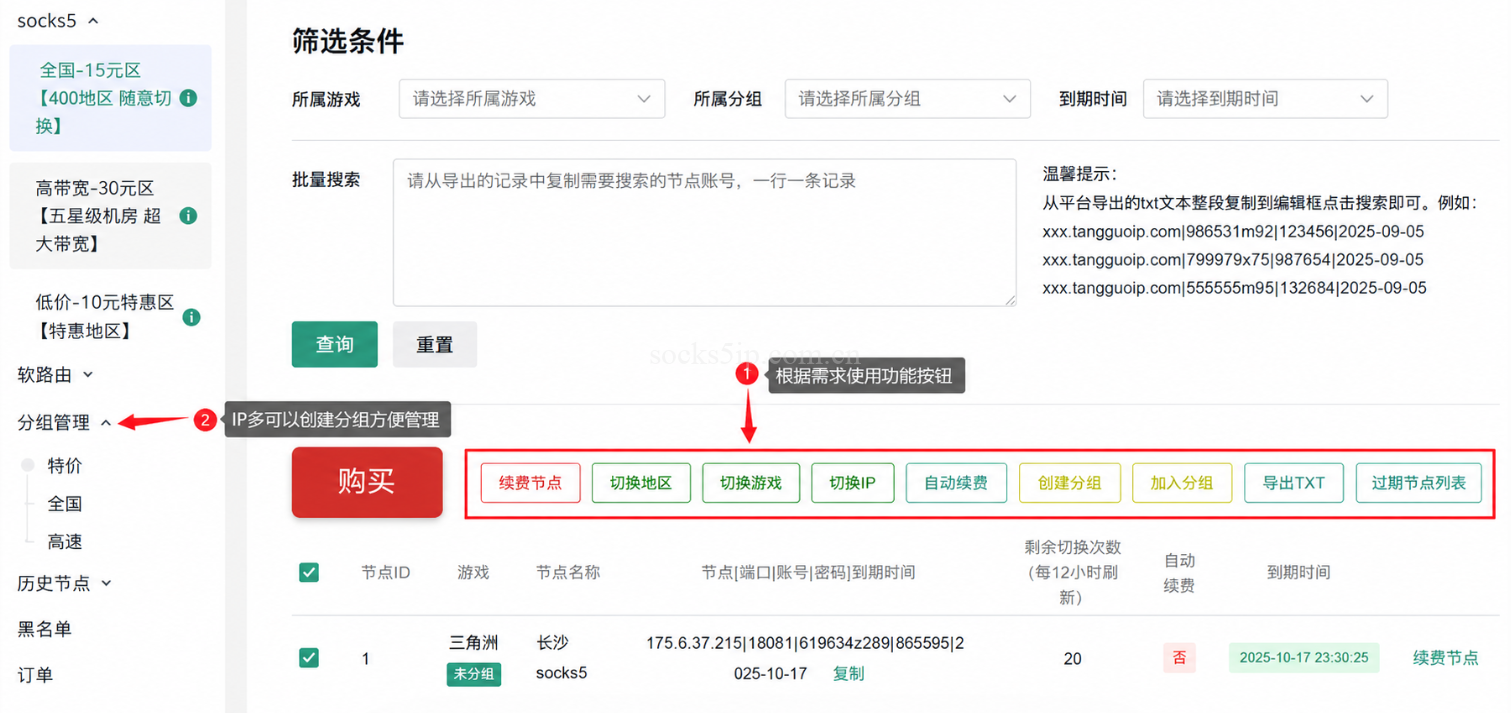Click the 未分组 tag under 三角洲
Screen dimensions: 1511x713
474,674
